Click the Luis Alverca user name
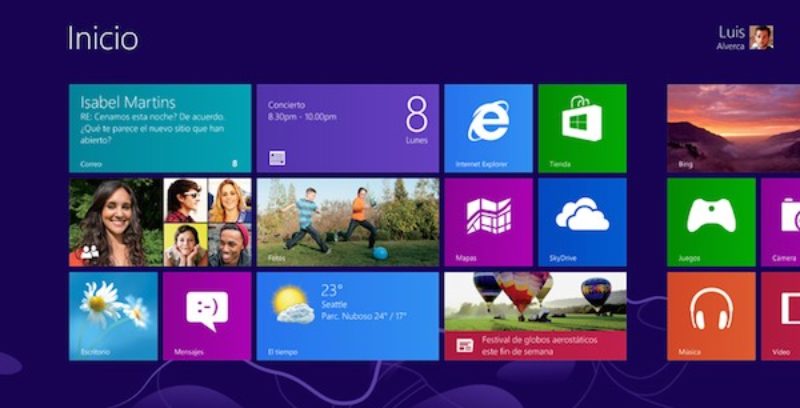Image resolution: width=800 pixels, height=408 pixels. click(731, 38)
